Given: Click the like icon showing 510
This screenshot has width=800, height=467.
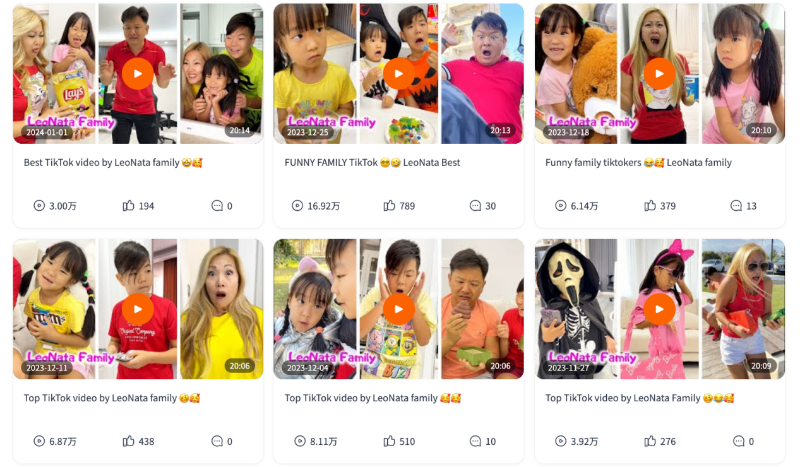Looking at the screenshot, I should tap(389, 441).
